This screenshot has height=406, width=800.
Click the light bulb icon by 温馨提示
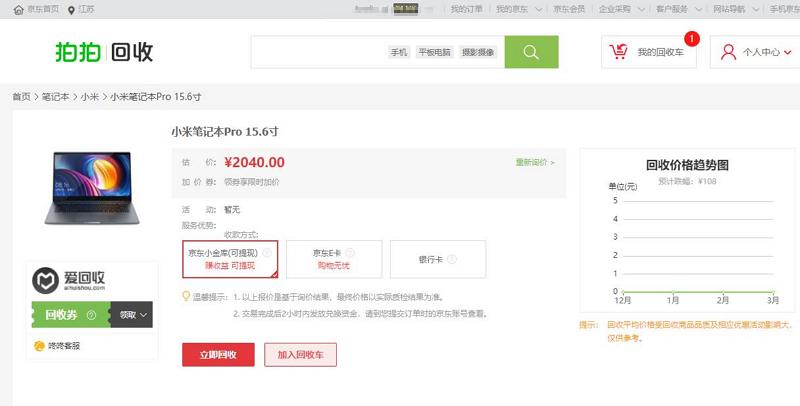[x=186, y=296]
